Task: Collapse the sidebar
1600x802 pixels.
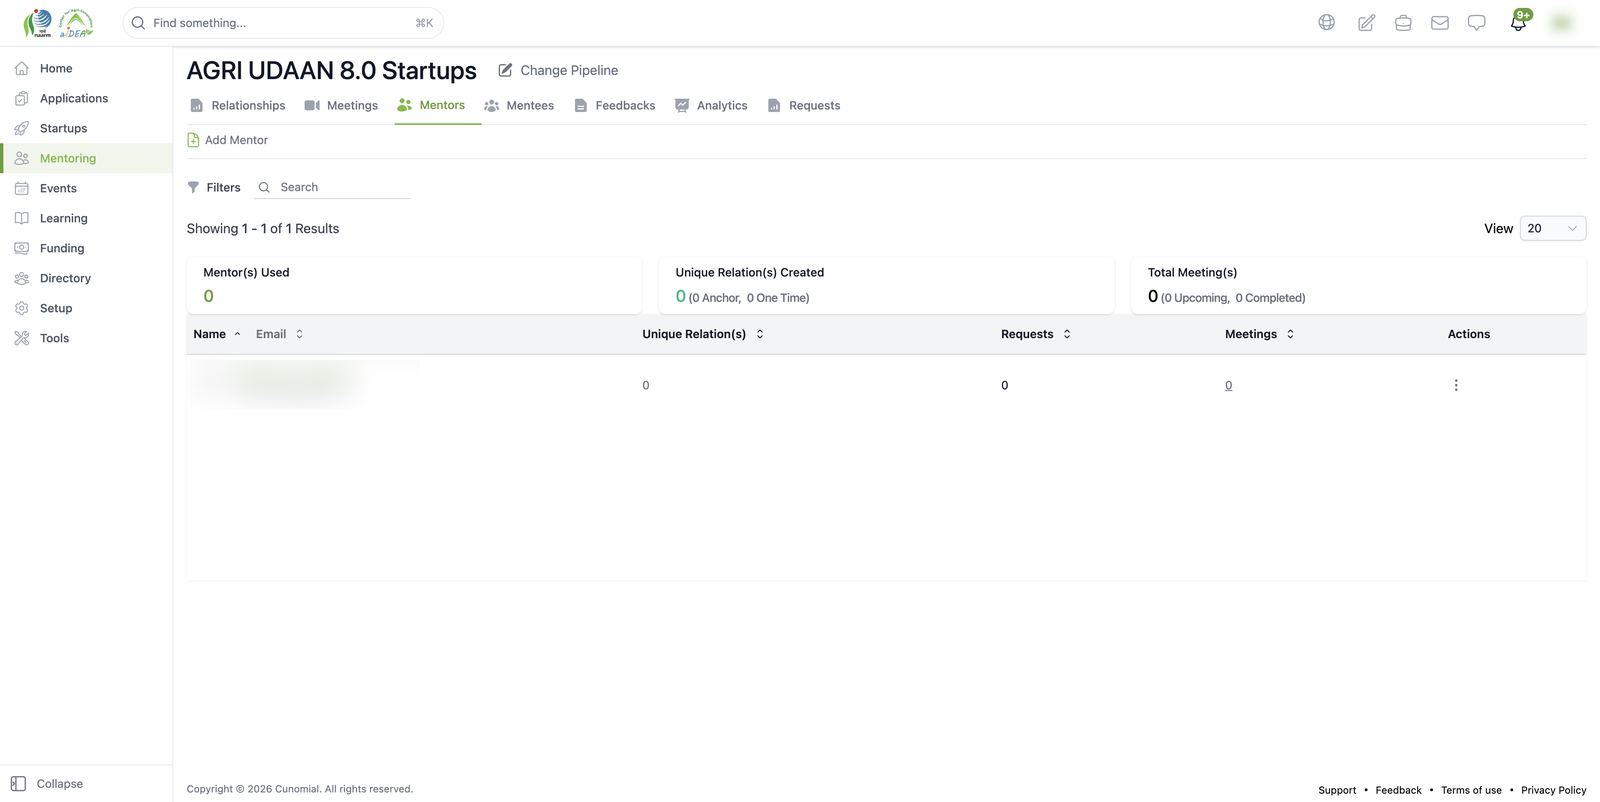Action: pyautogui.click(x=47, y=784)
